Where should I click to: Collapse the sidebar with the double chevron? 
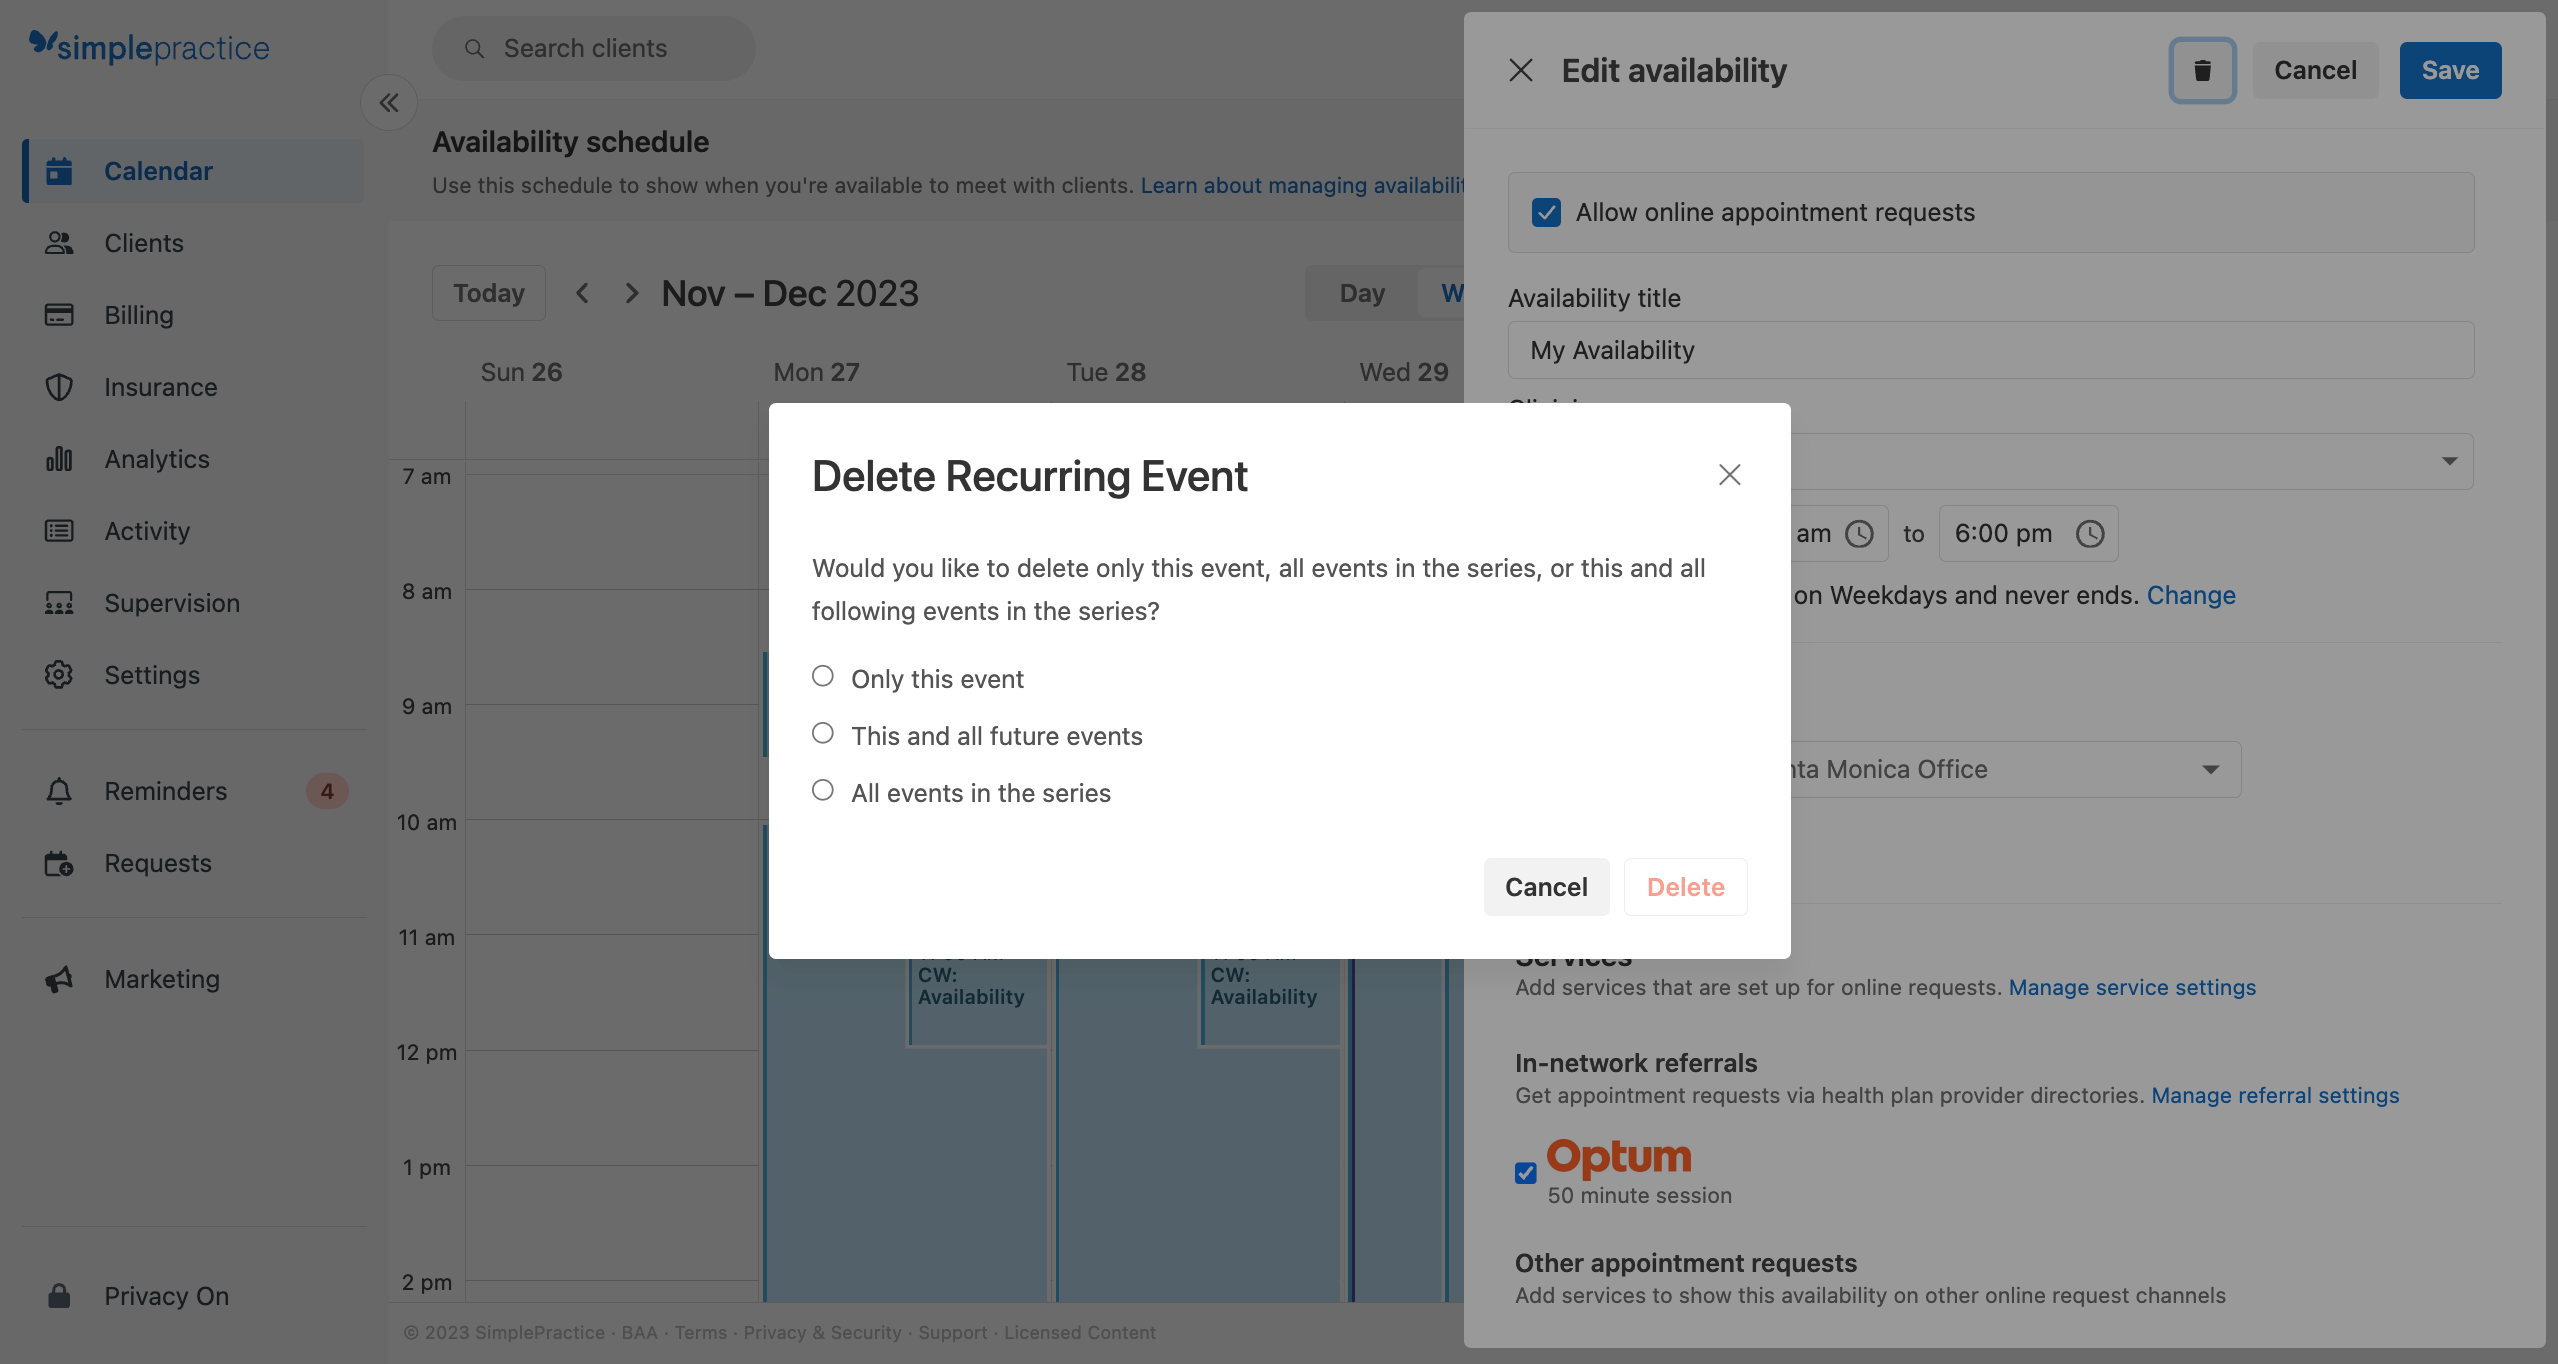click(x=389, y=102)
